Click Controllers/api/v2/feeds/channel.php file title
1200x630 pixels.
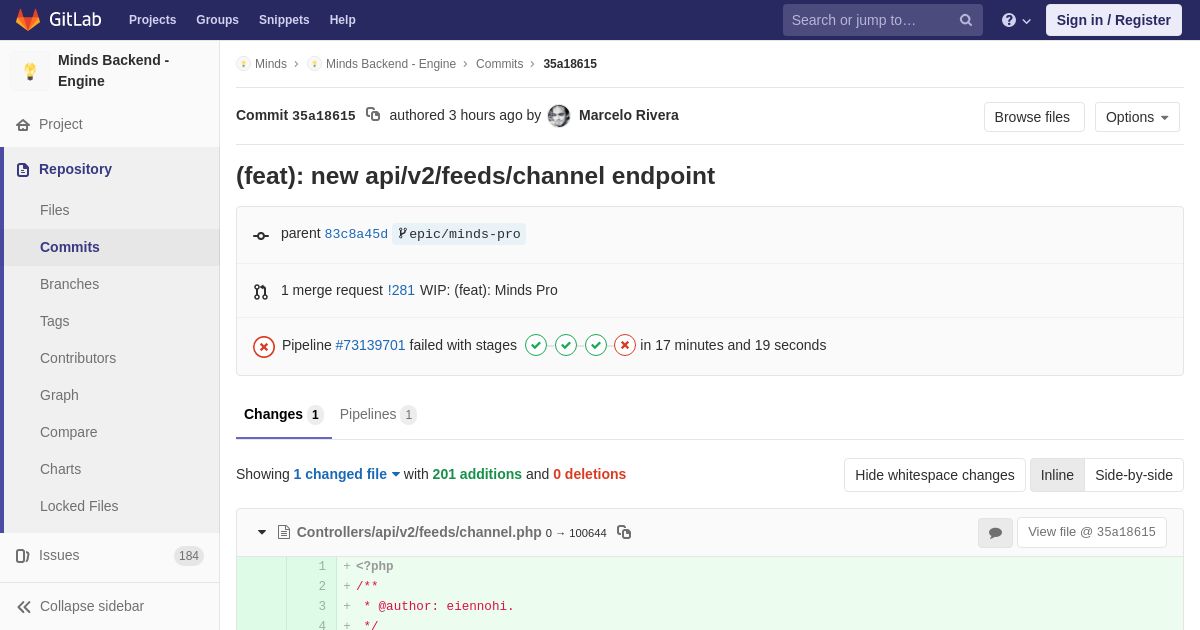[419, 532]
